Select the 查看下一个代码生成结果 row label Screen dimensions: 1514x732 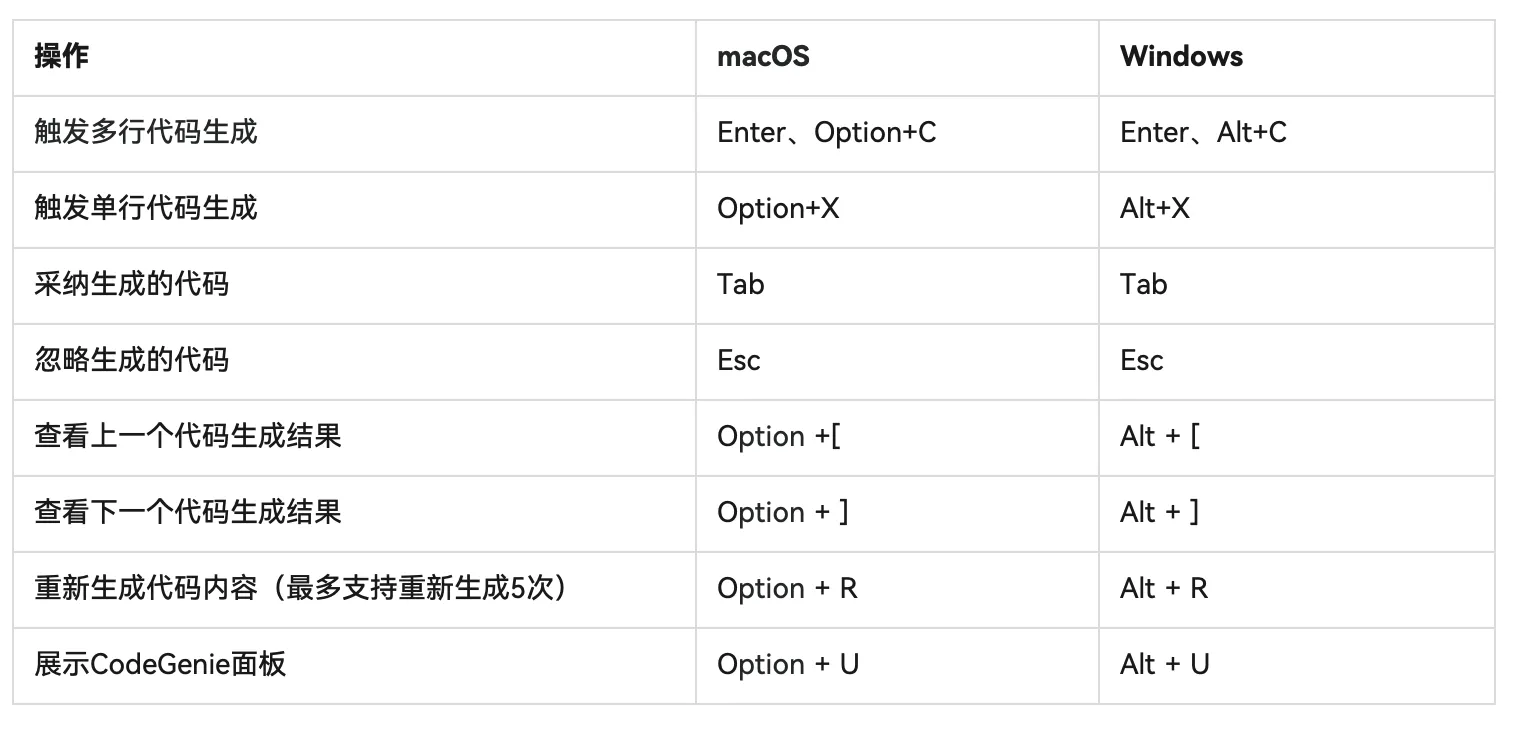pyautogui.click(x=188, y=512)
